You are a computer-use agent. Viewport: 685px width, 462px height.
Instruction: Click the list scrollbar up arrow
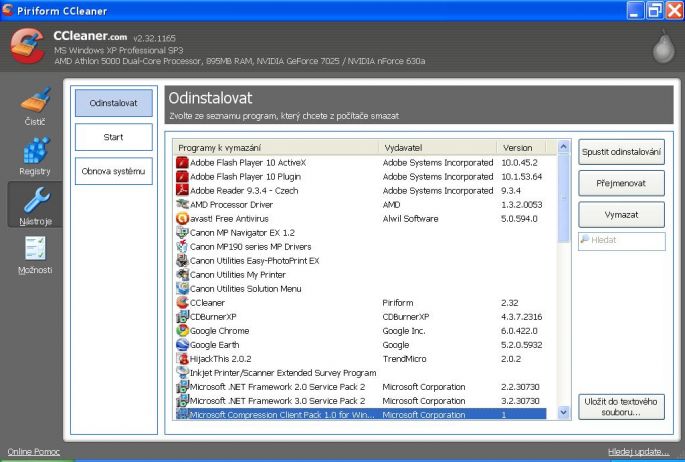pos(564,147)
